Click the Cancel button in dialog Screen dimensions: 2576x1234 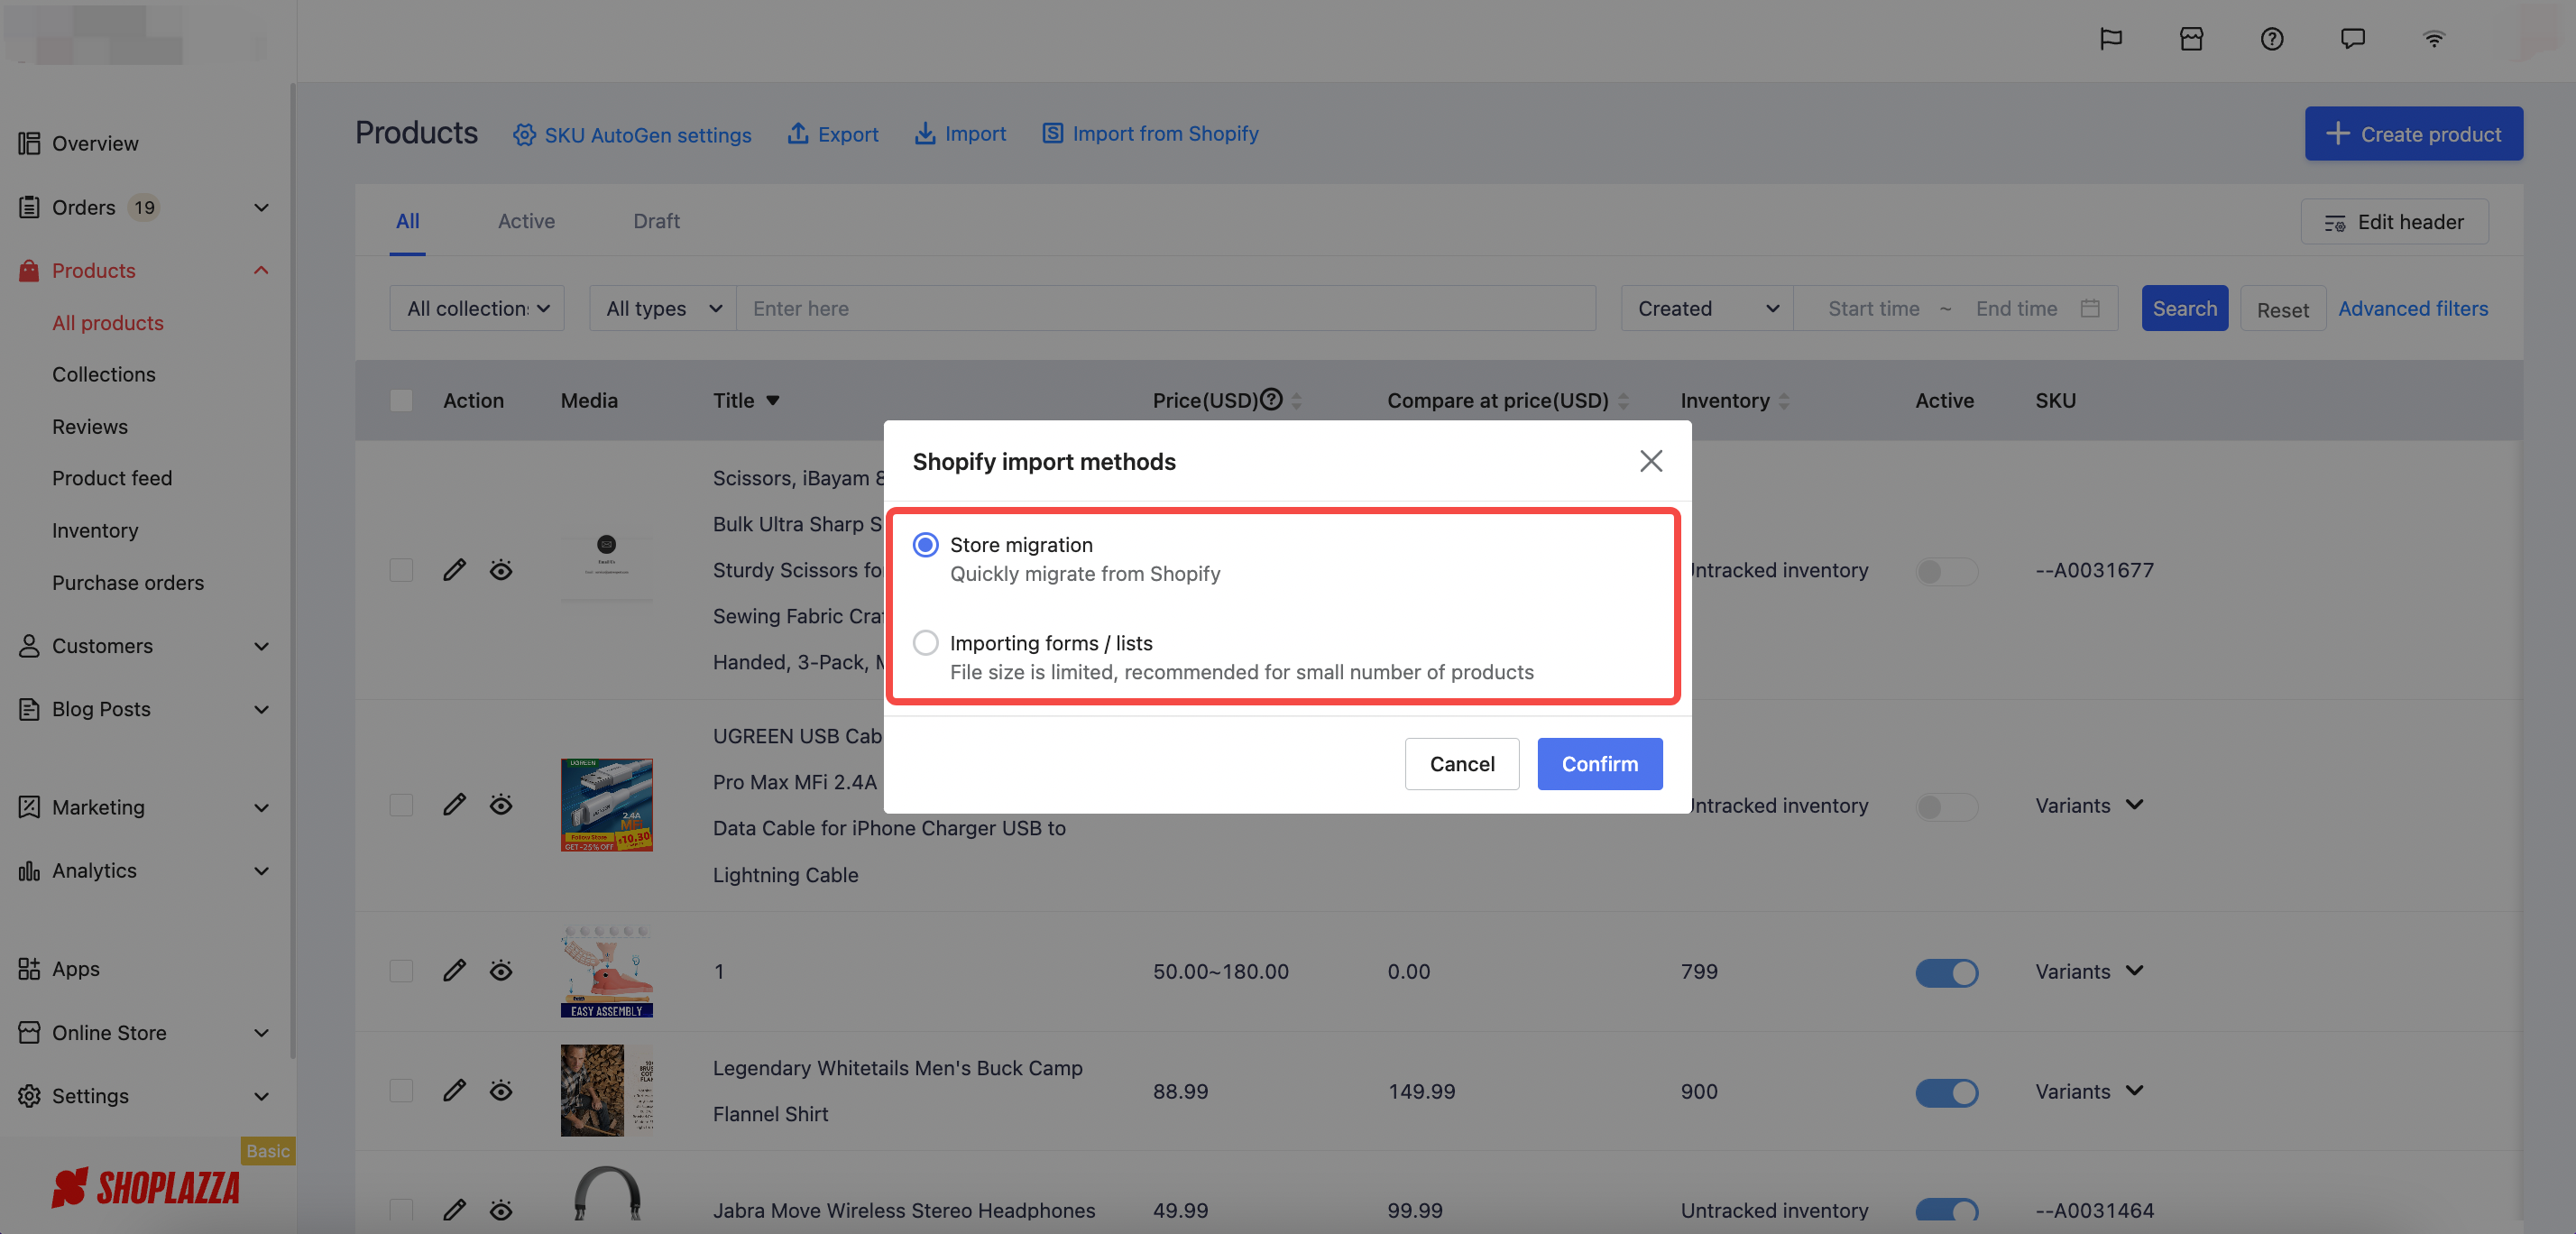[x=1462, y=764]
